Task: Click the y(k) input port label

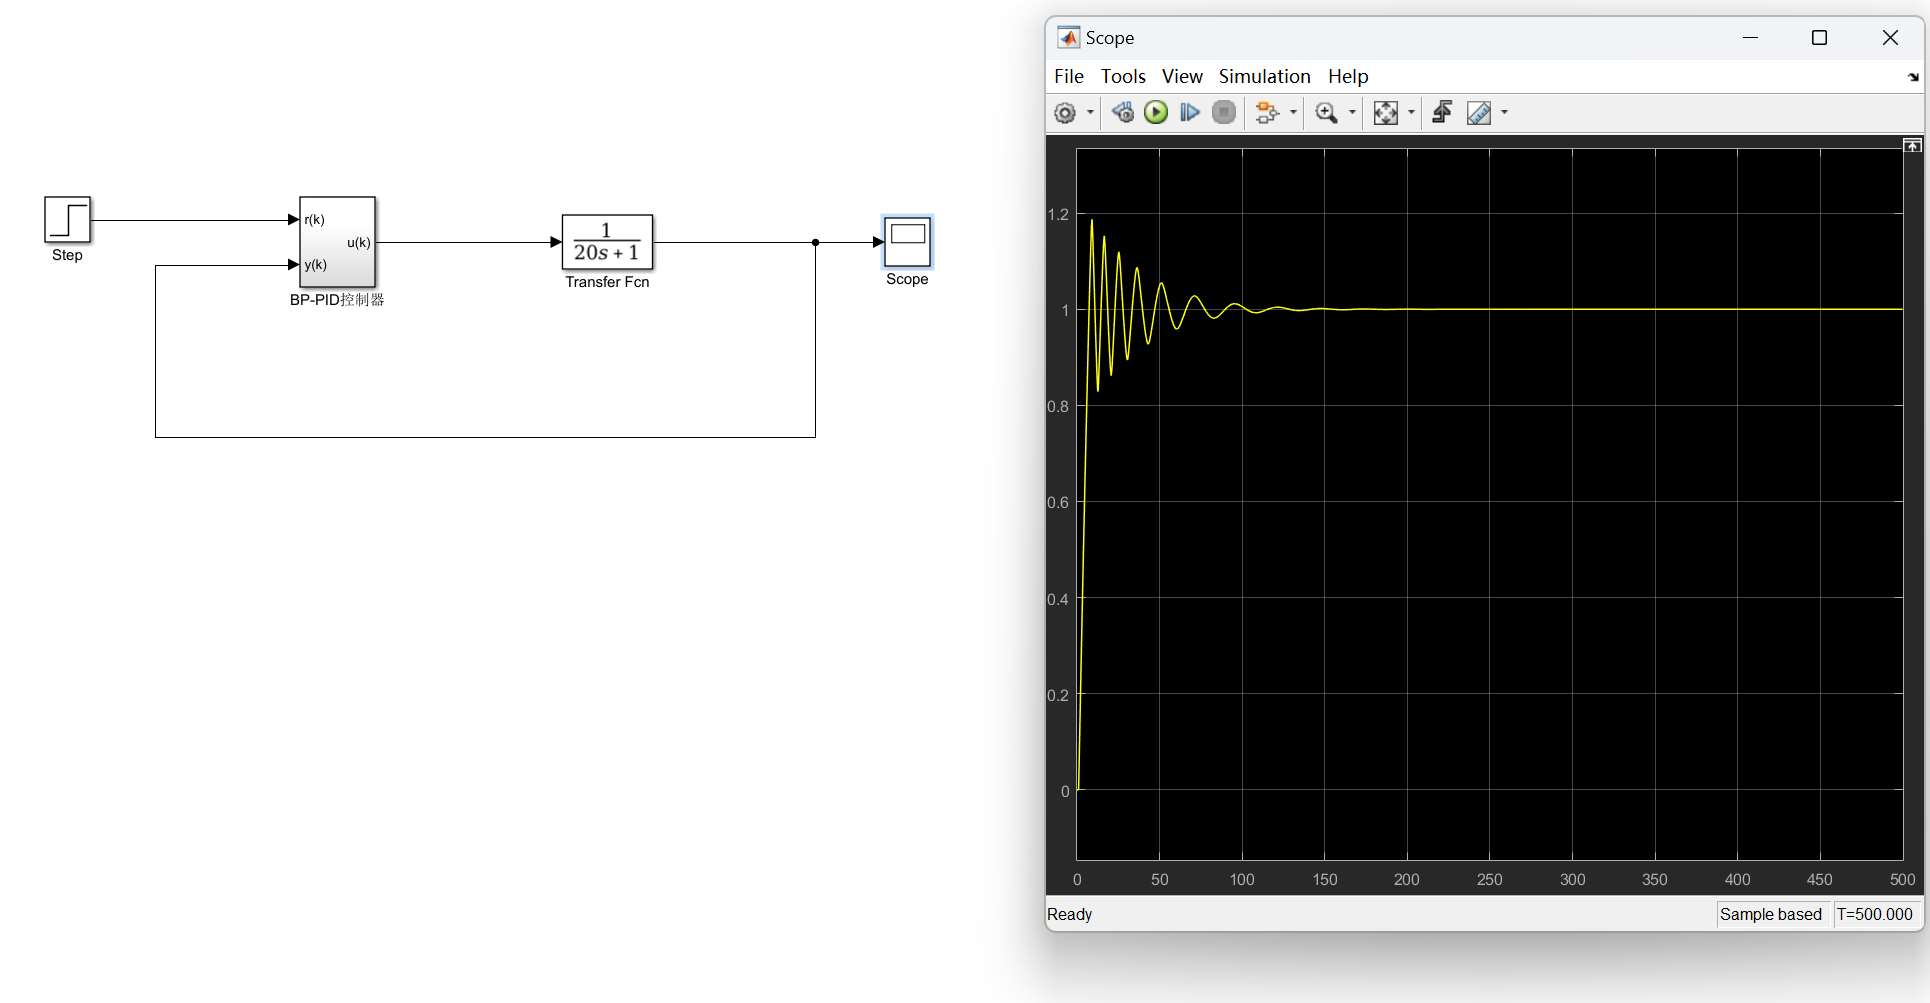Action: [315, 265]
